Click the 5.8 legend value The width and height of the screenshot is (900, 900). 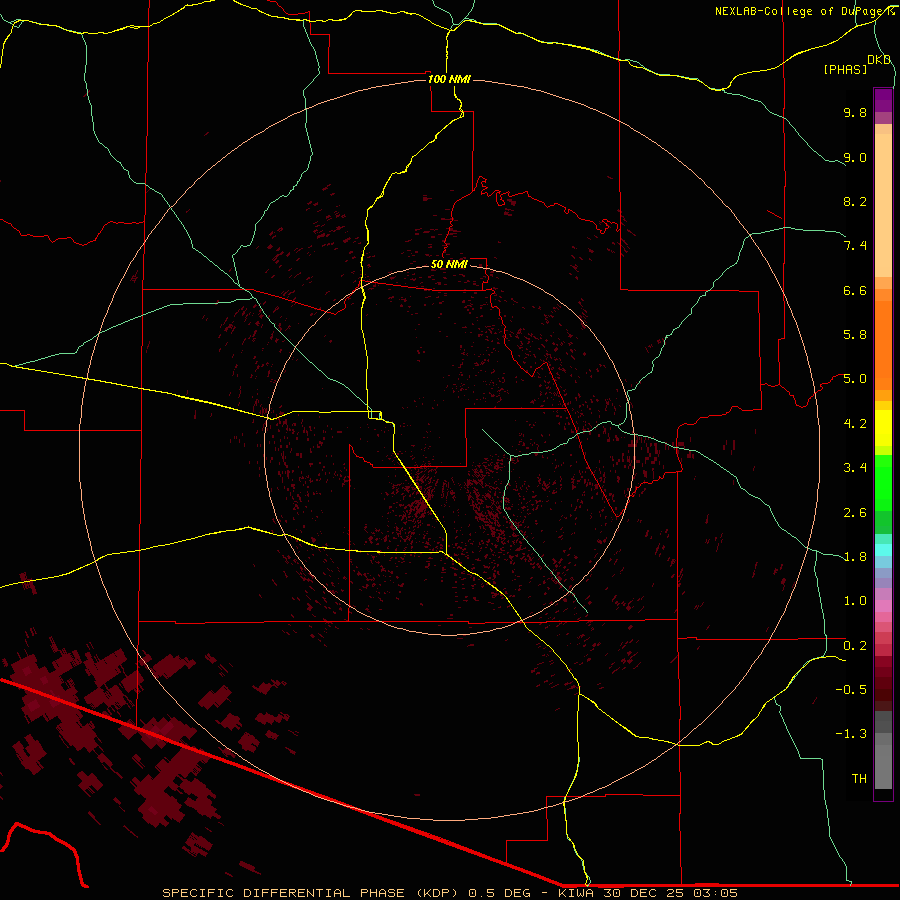click(855, 335)
